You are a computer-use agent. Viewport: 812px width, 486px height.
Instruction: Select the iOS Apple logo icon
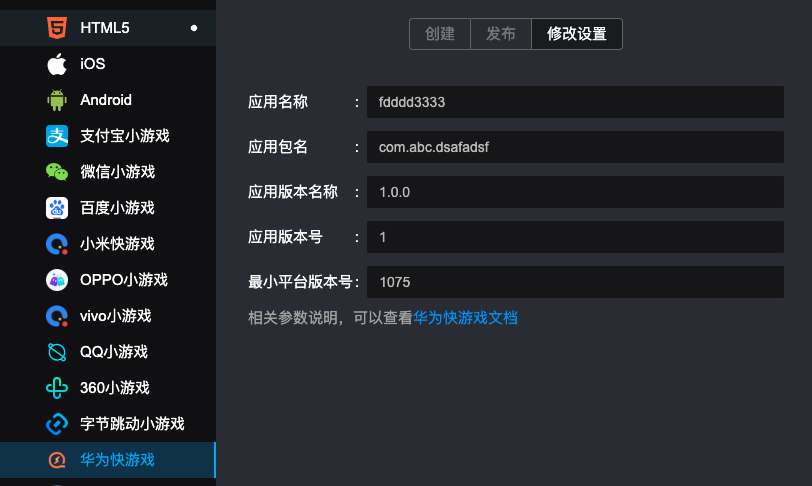57,64
